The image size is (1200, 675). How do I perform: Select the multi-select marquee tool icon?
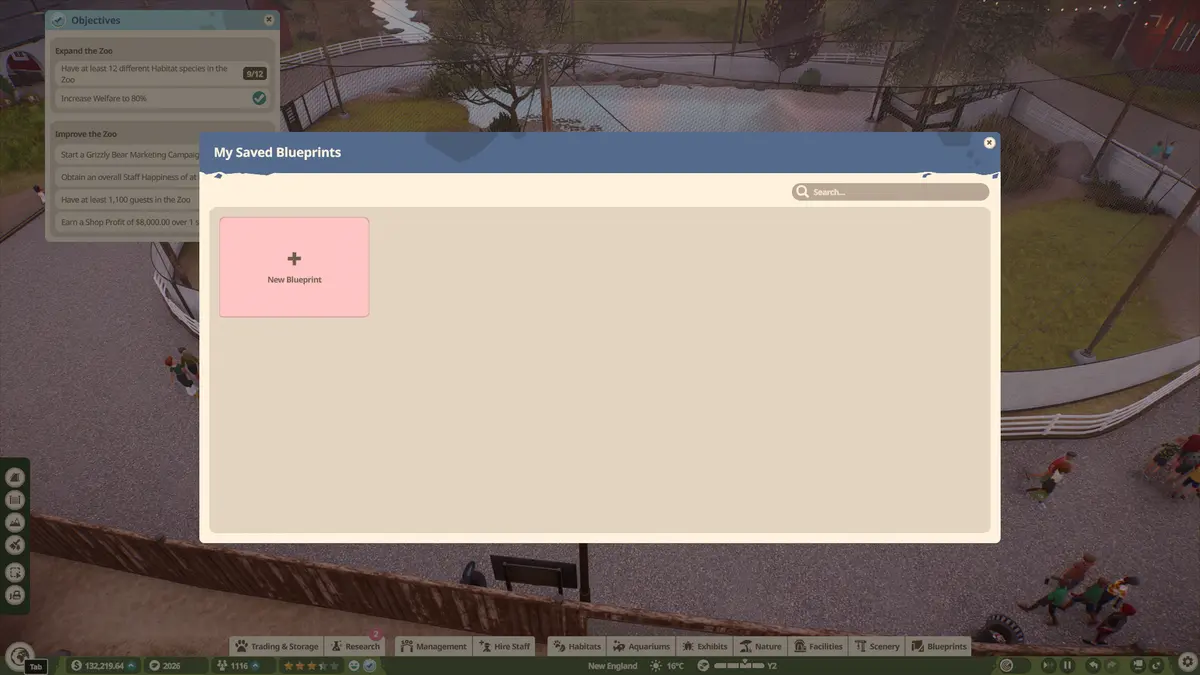(15, 573)
